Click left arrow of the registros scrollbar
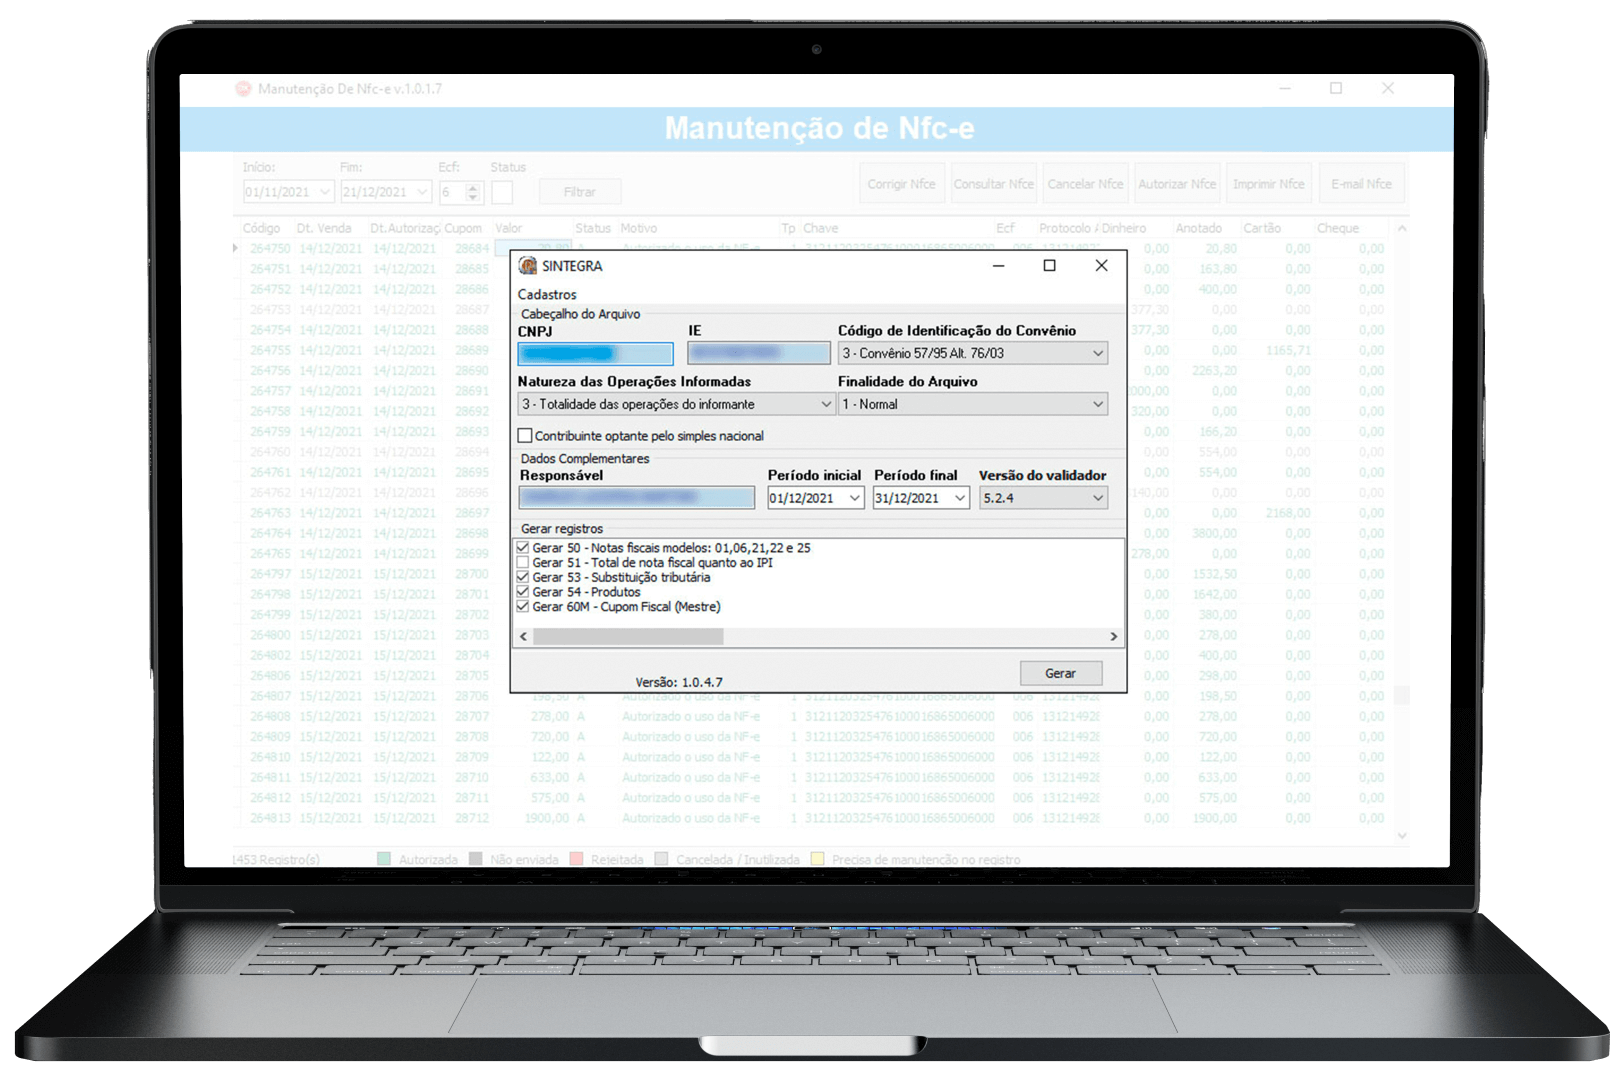Viewport: 1622px width, 1080px height. pos(523,637)
